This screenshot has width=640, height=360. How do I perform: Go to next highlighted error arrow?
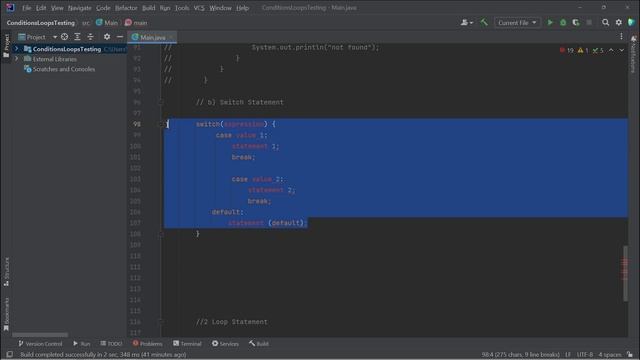(621, 50)
